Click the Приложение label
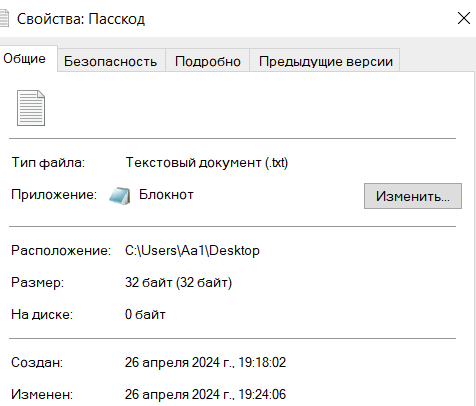The width and height of the screenshot is (476, 406). click(x=54, y=194)
